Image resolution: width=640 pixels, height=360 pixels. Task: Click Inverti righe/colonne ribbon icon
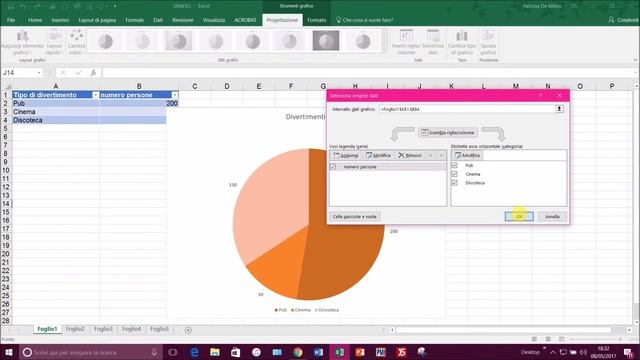point(406,42)
